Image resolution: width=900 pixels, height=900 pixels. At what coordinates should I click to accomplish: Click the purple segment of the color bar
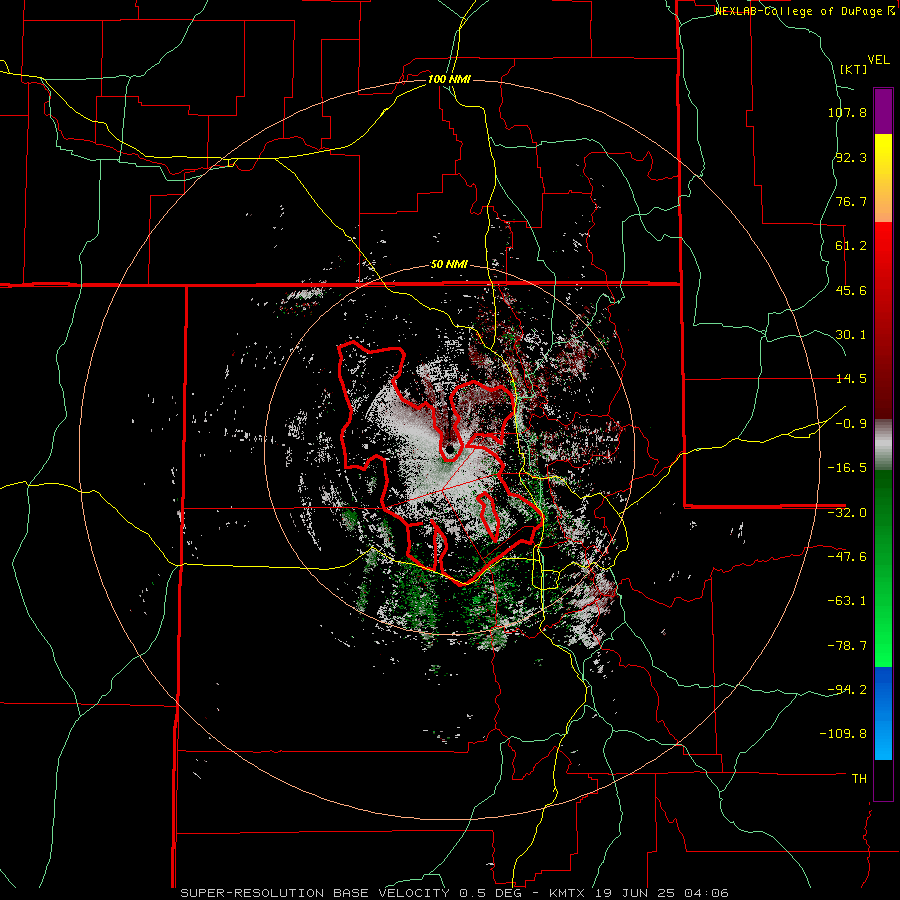pos(883,111)
